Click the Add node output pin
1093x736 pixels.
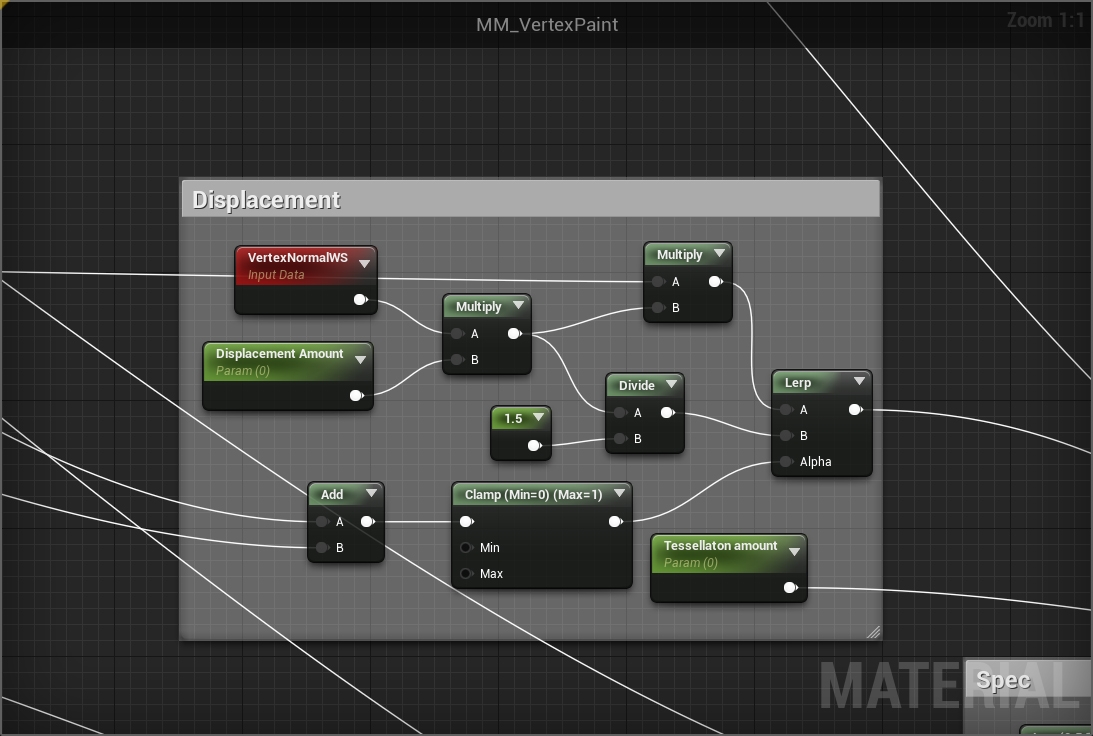click(368, 521)
